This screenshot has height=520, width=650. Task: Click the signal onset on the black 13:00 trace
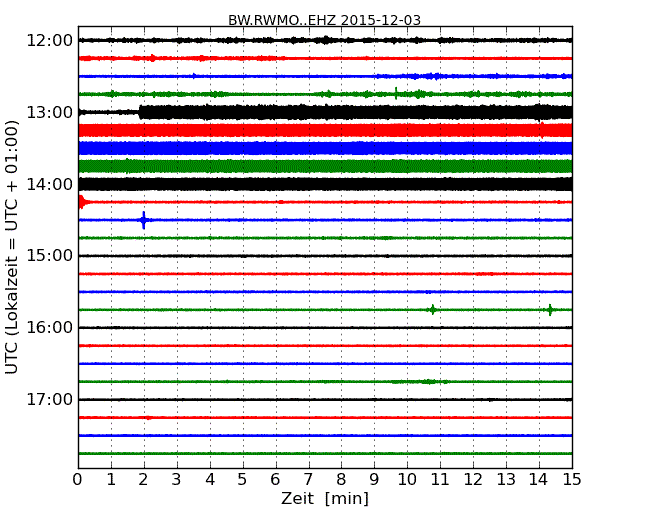pos(140,112)
